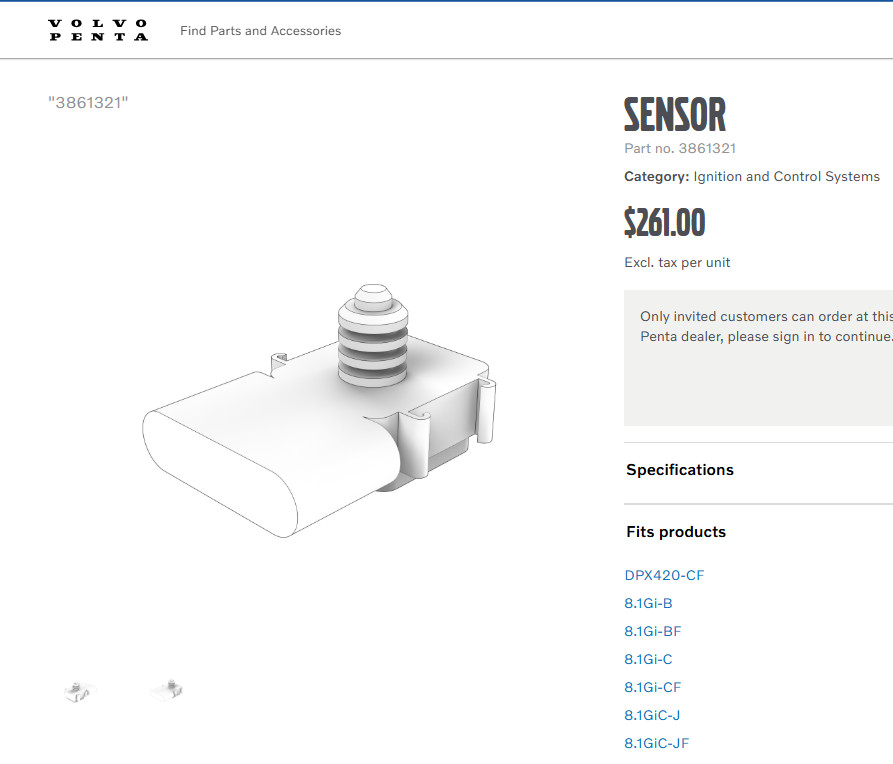Image resolution: width=893 pixels, height=764 pixels.
Task: Open the 8.1Gi-CF product link
Action: (652, 687)
